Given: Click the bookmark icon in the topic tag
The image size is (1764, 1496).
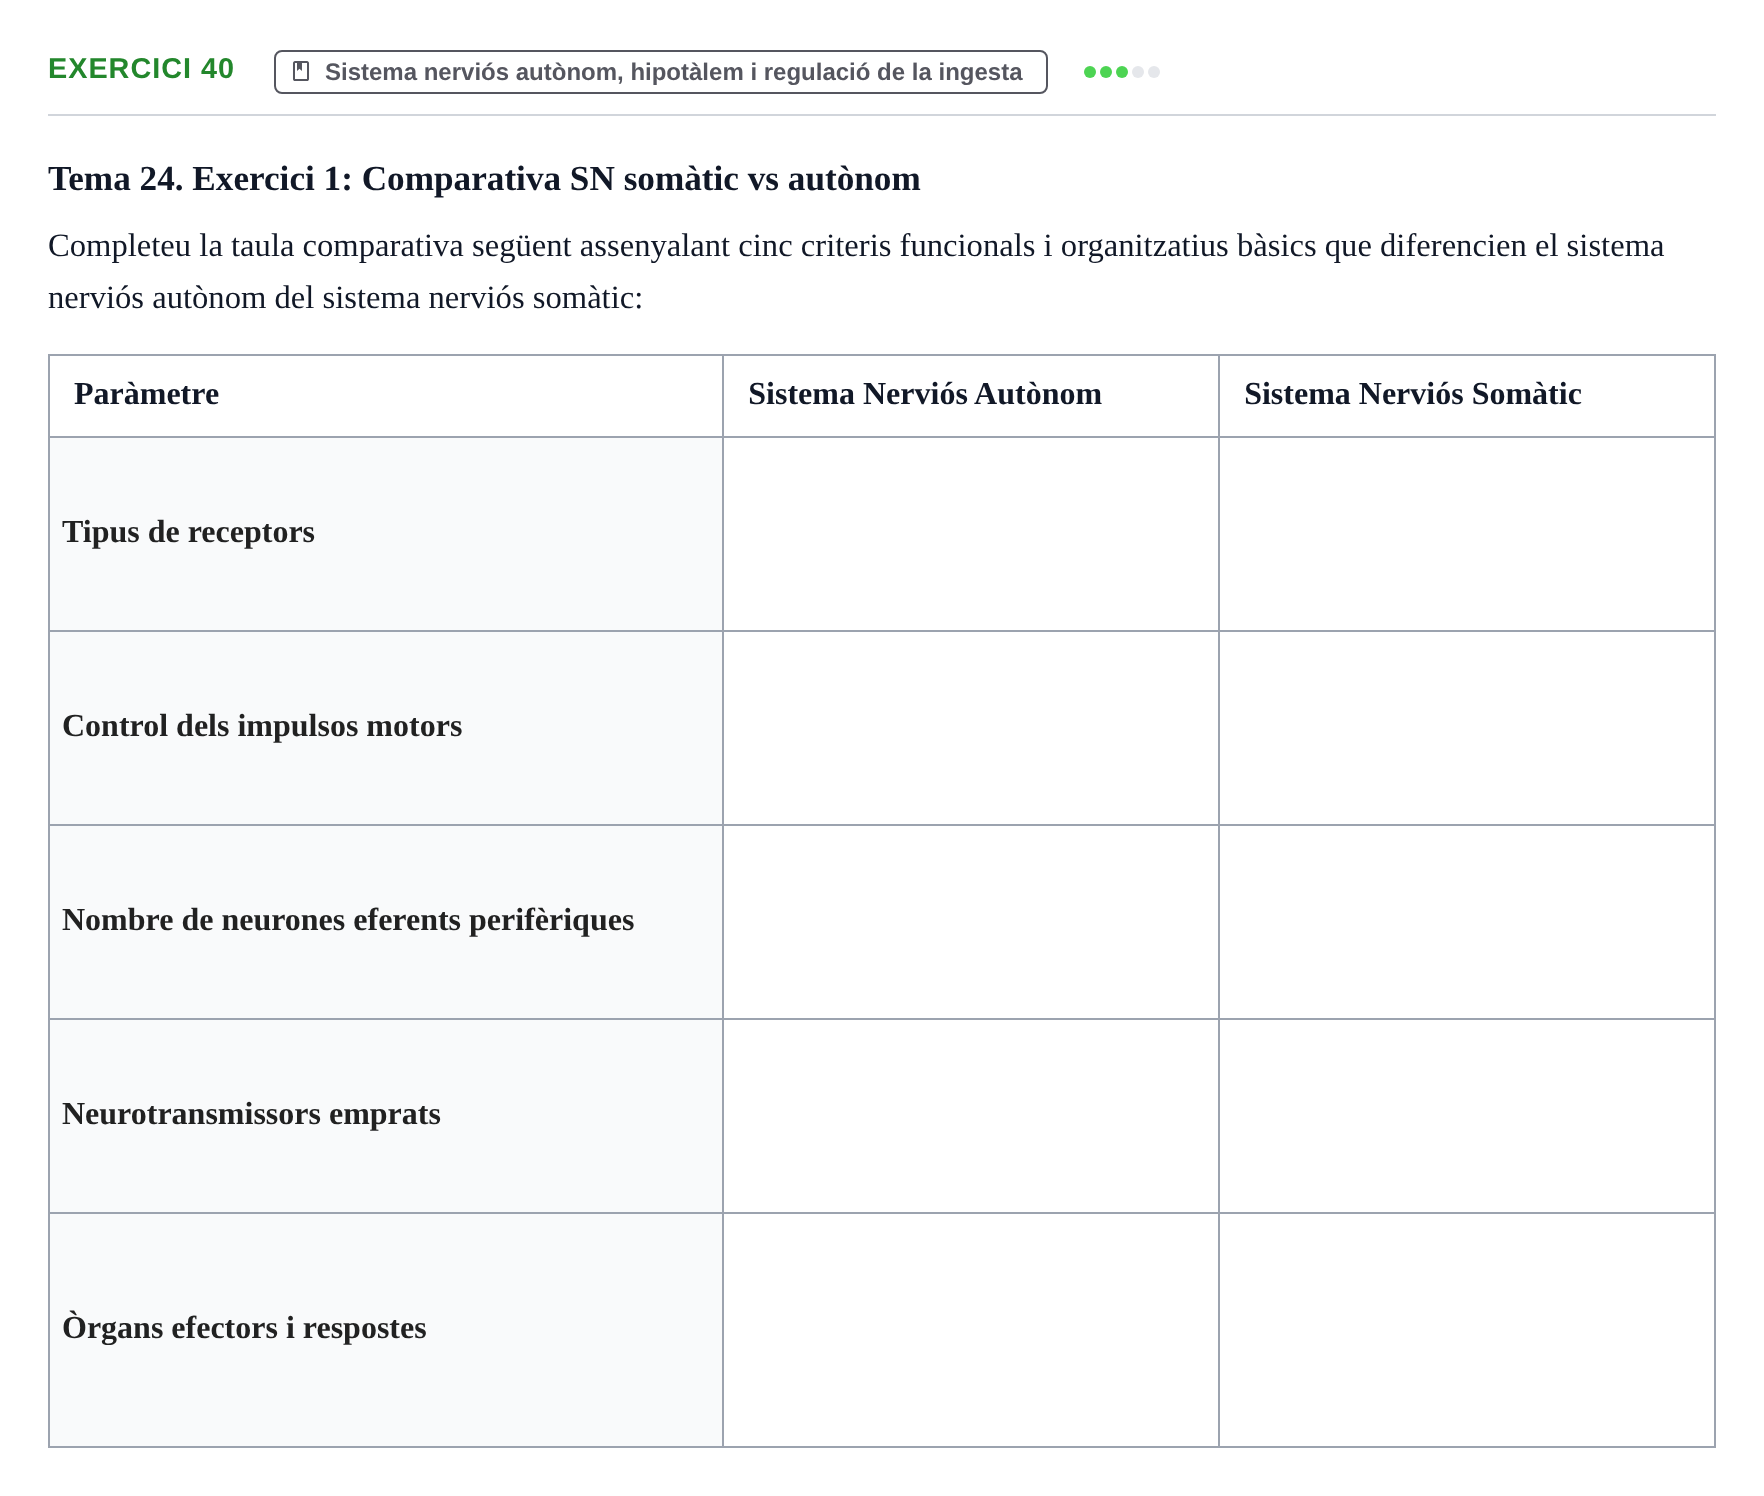Looking at the screenshot, I should (301, 72).
